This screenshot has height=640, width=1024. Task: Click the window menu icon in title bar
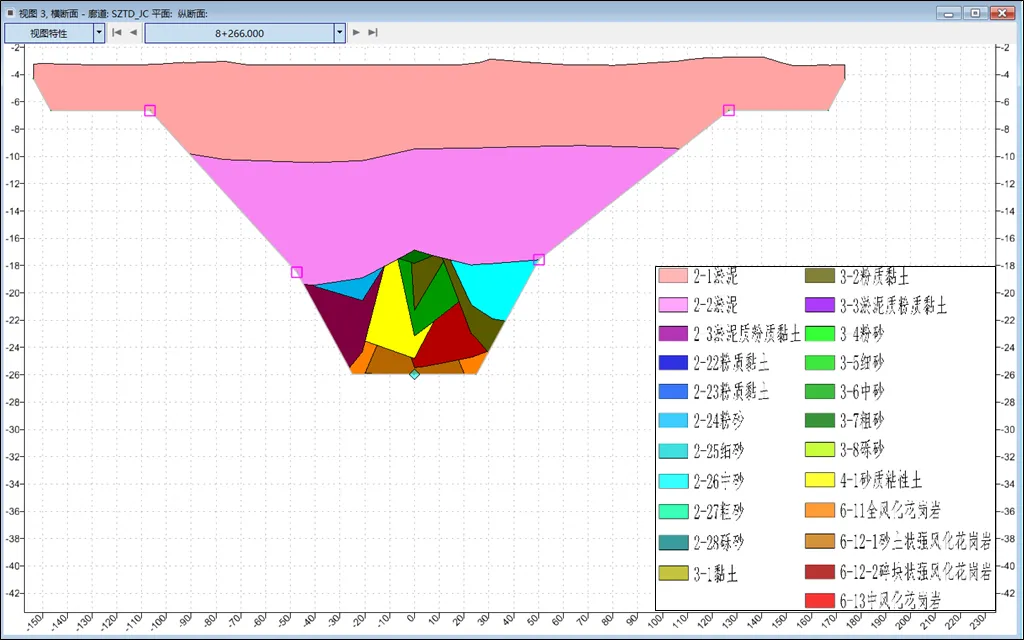(x=9, y=13)
